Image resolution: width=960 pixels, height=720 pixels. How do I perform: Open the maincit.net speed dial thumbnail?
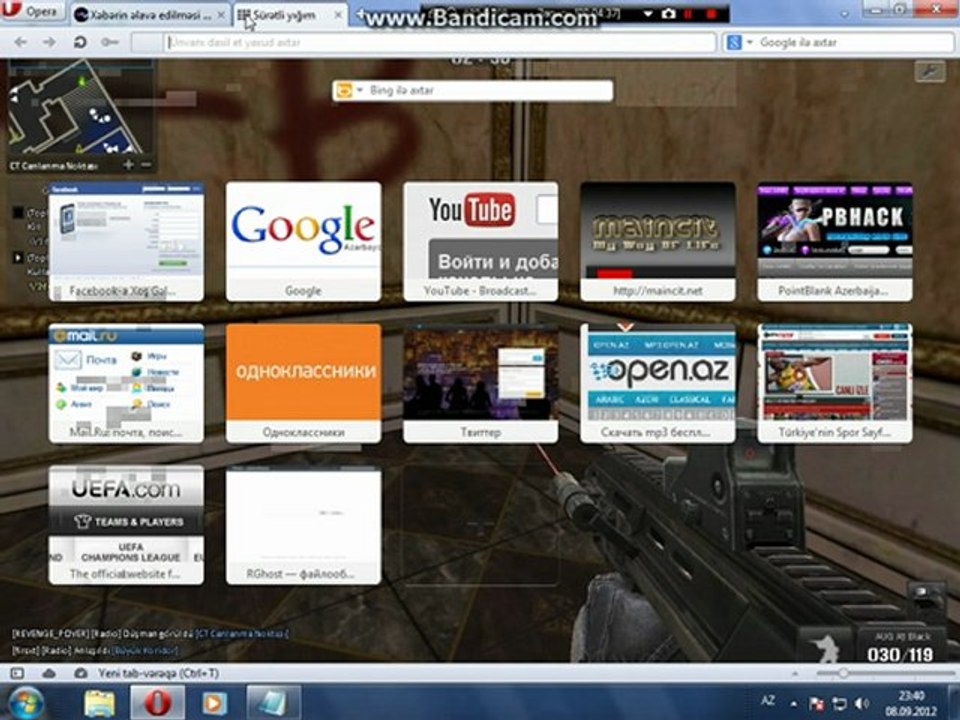[x=658, y=241]
